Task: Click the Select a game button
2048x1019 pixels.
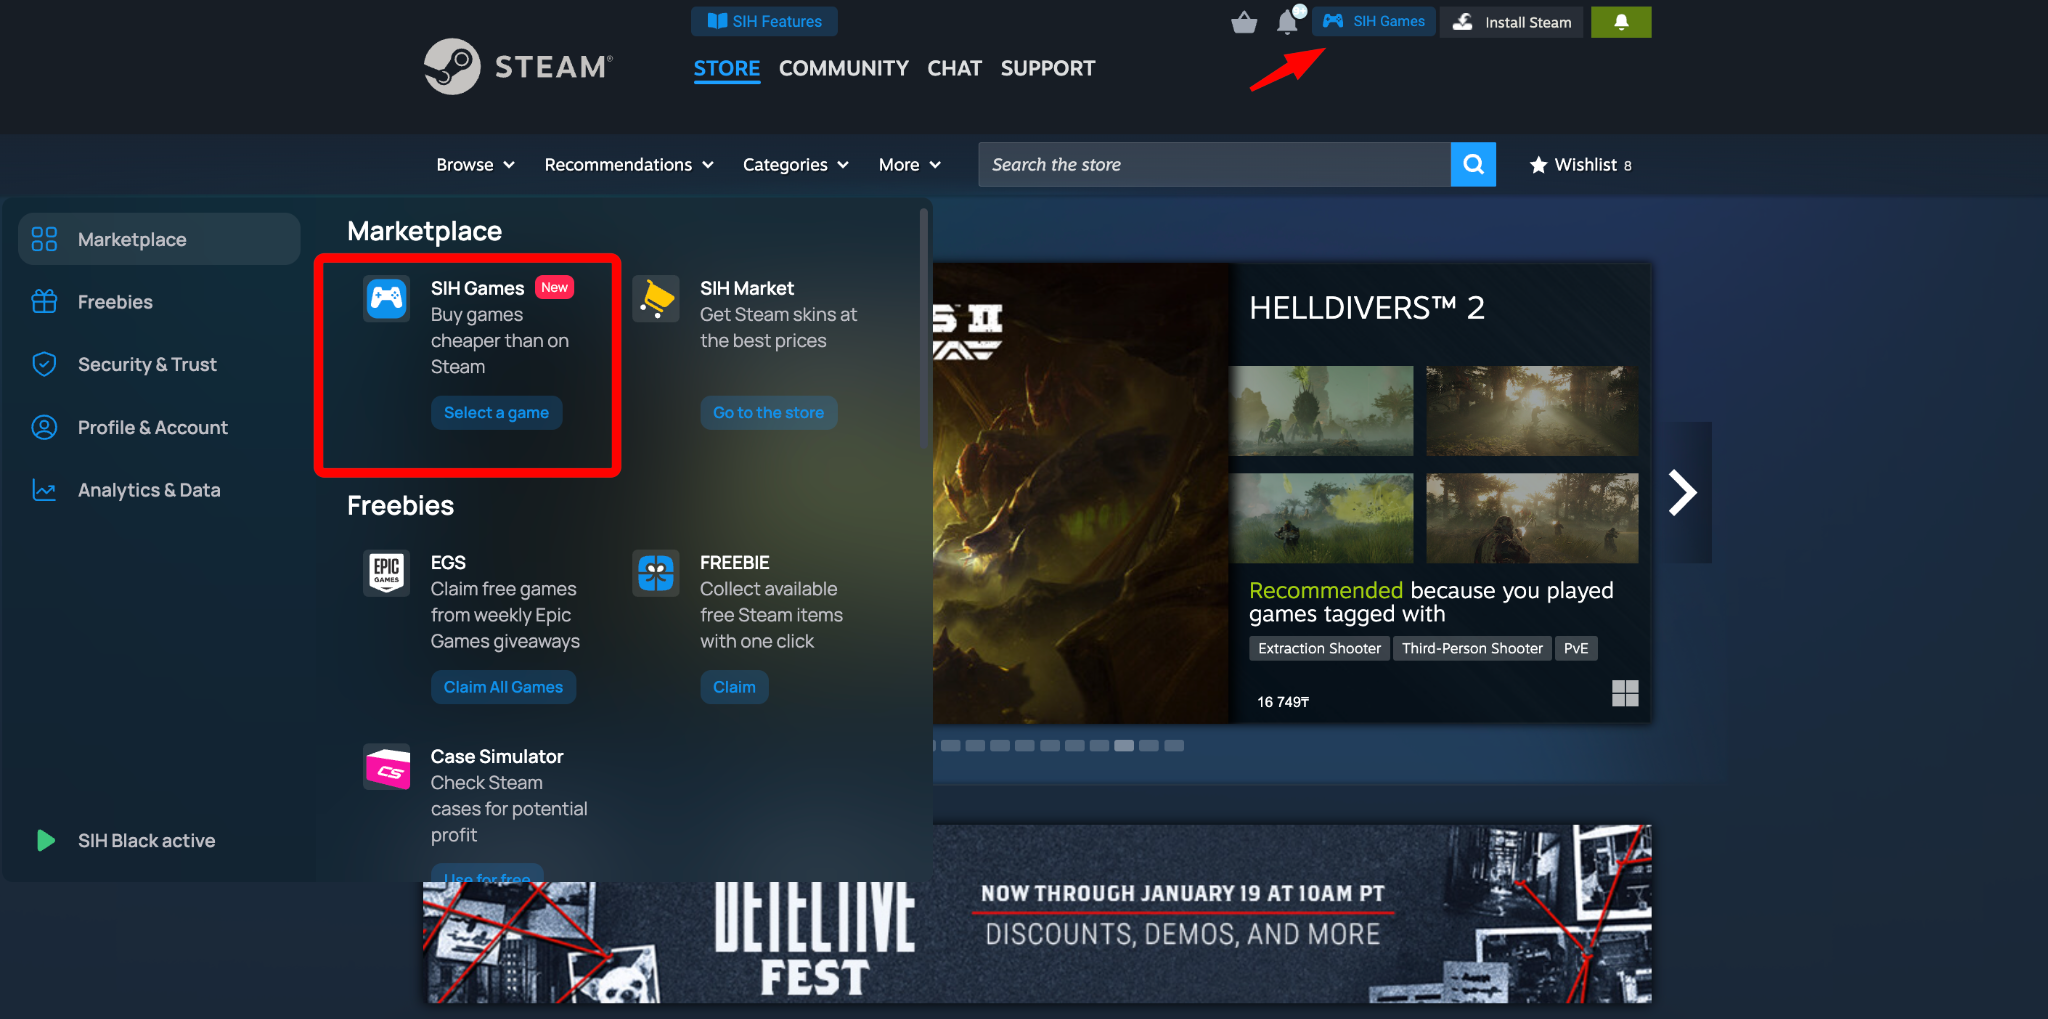Action: [496, 412]
